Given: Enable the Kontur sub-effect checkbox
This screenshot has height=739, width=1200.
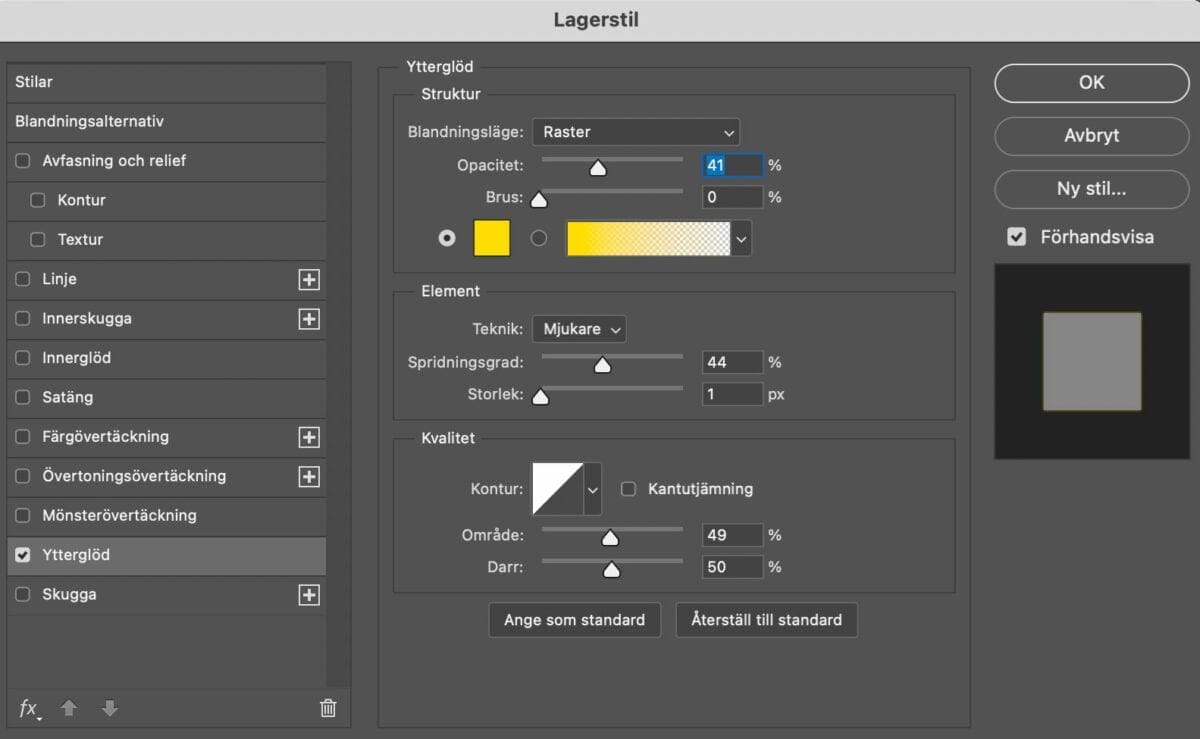Looking at the screenshot, I should pos(38,200).
